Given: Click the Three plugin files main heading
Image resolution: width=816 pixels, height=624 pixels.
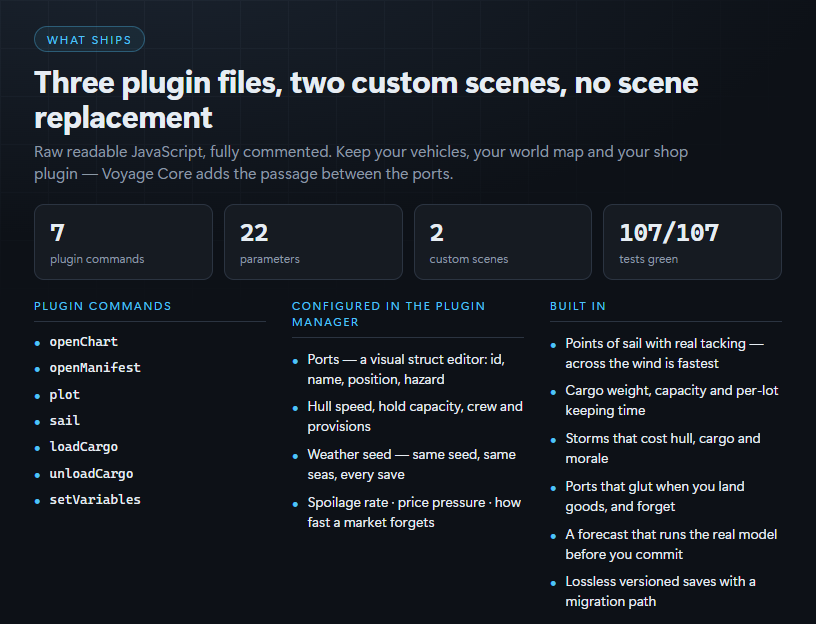Looking at the screenshot, I should pyautogui.click(x=366, y=100).
